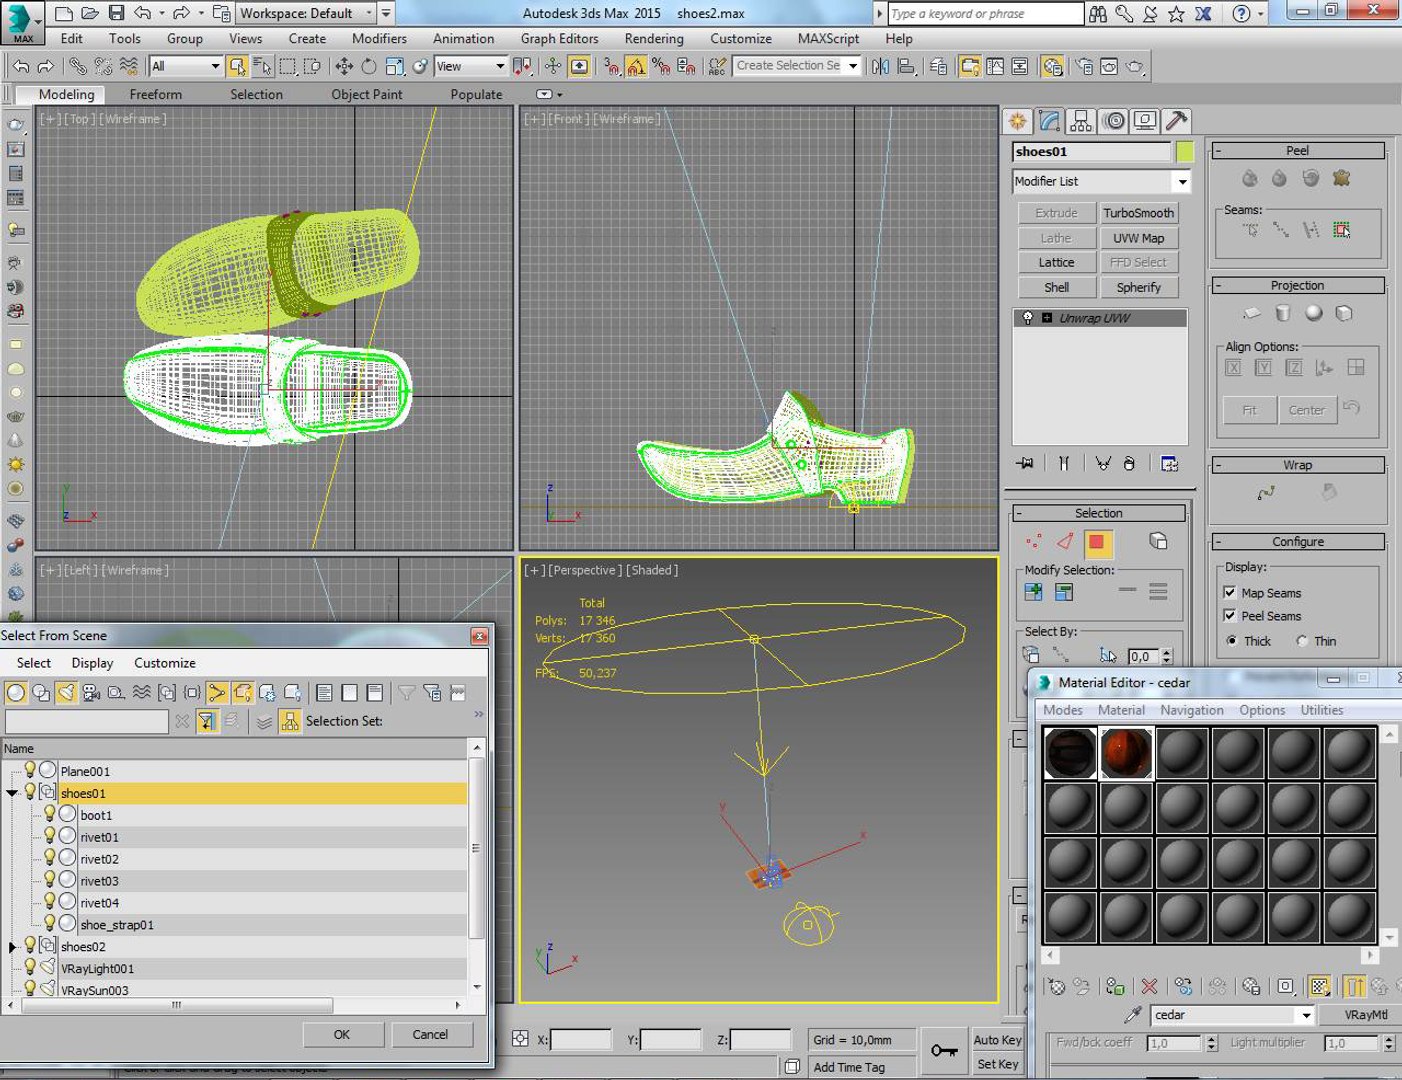Open Display menu in Select From Scene
This screenshot has width=1402, height=1080.
[92, 663]
